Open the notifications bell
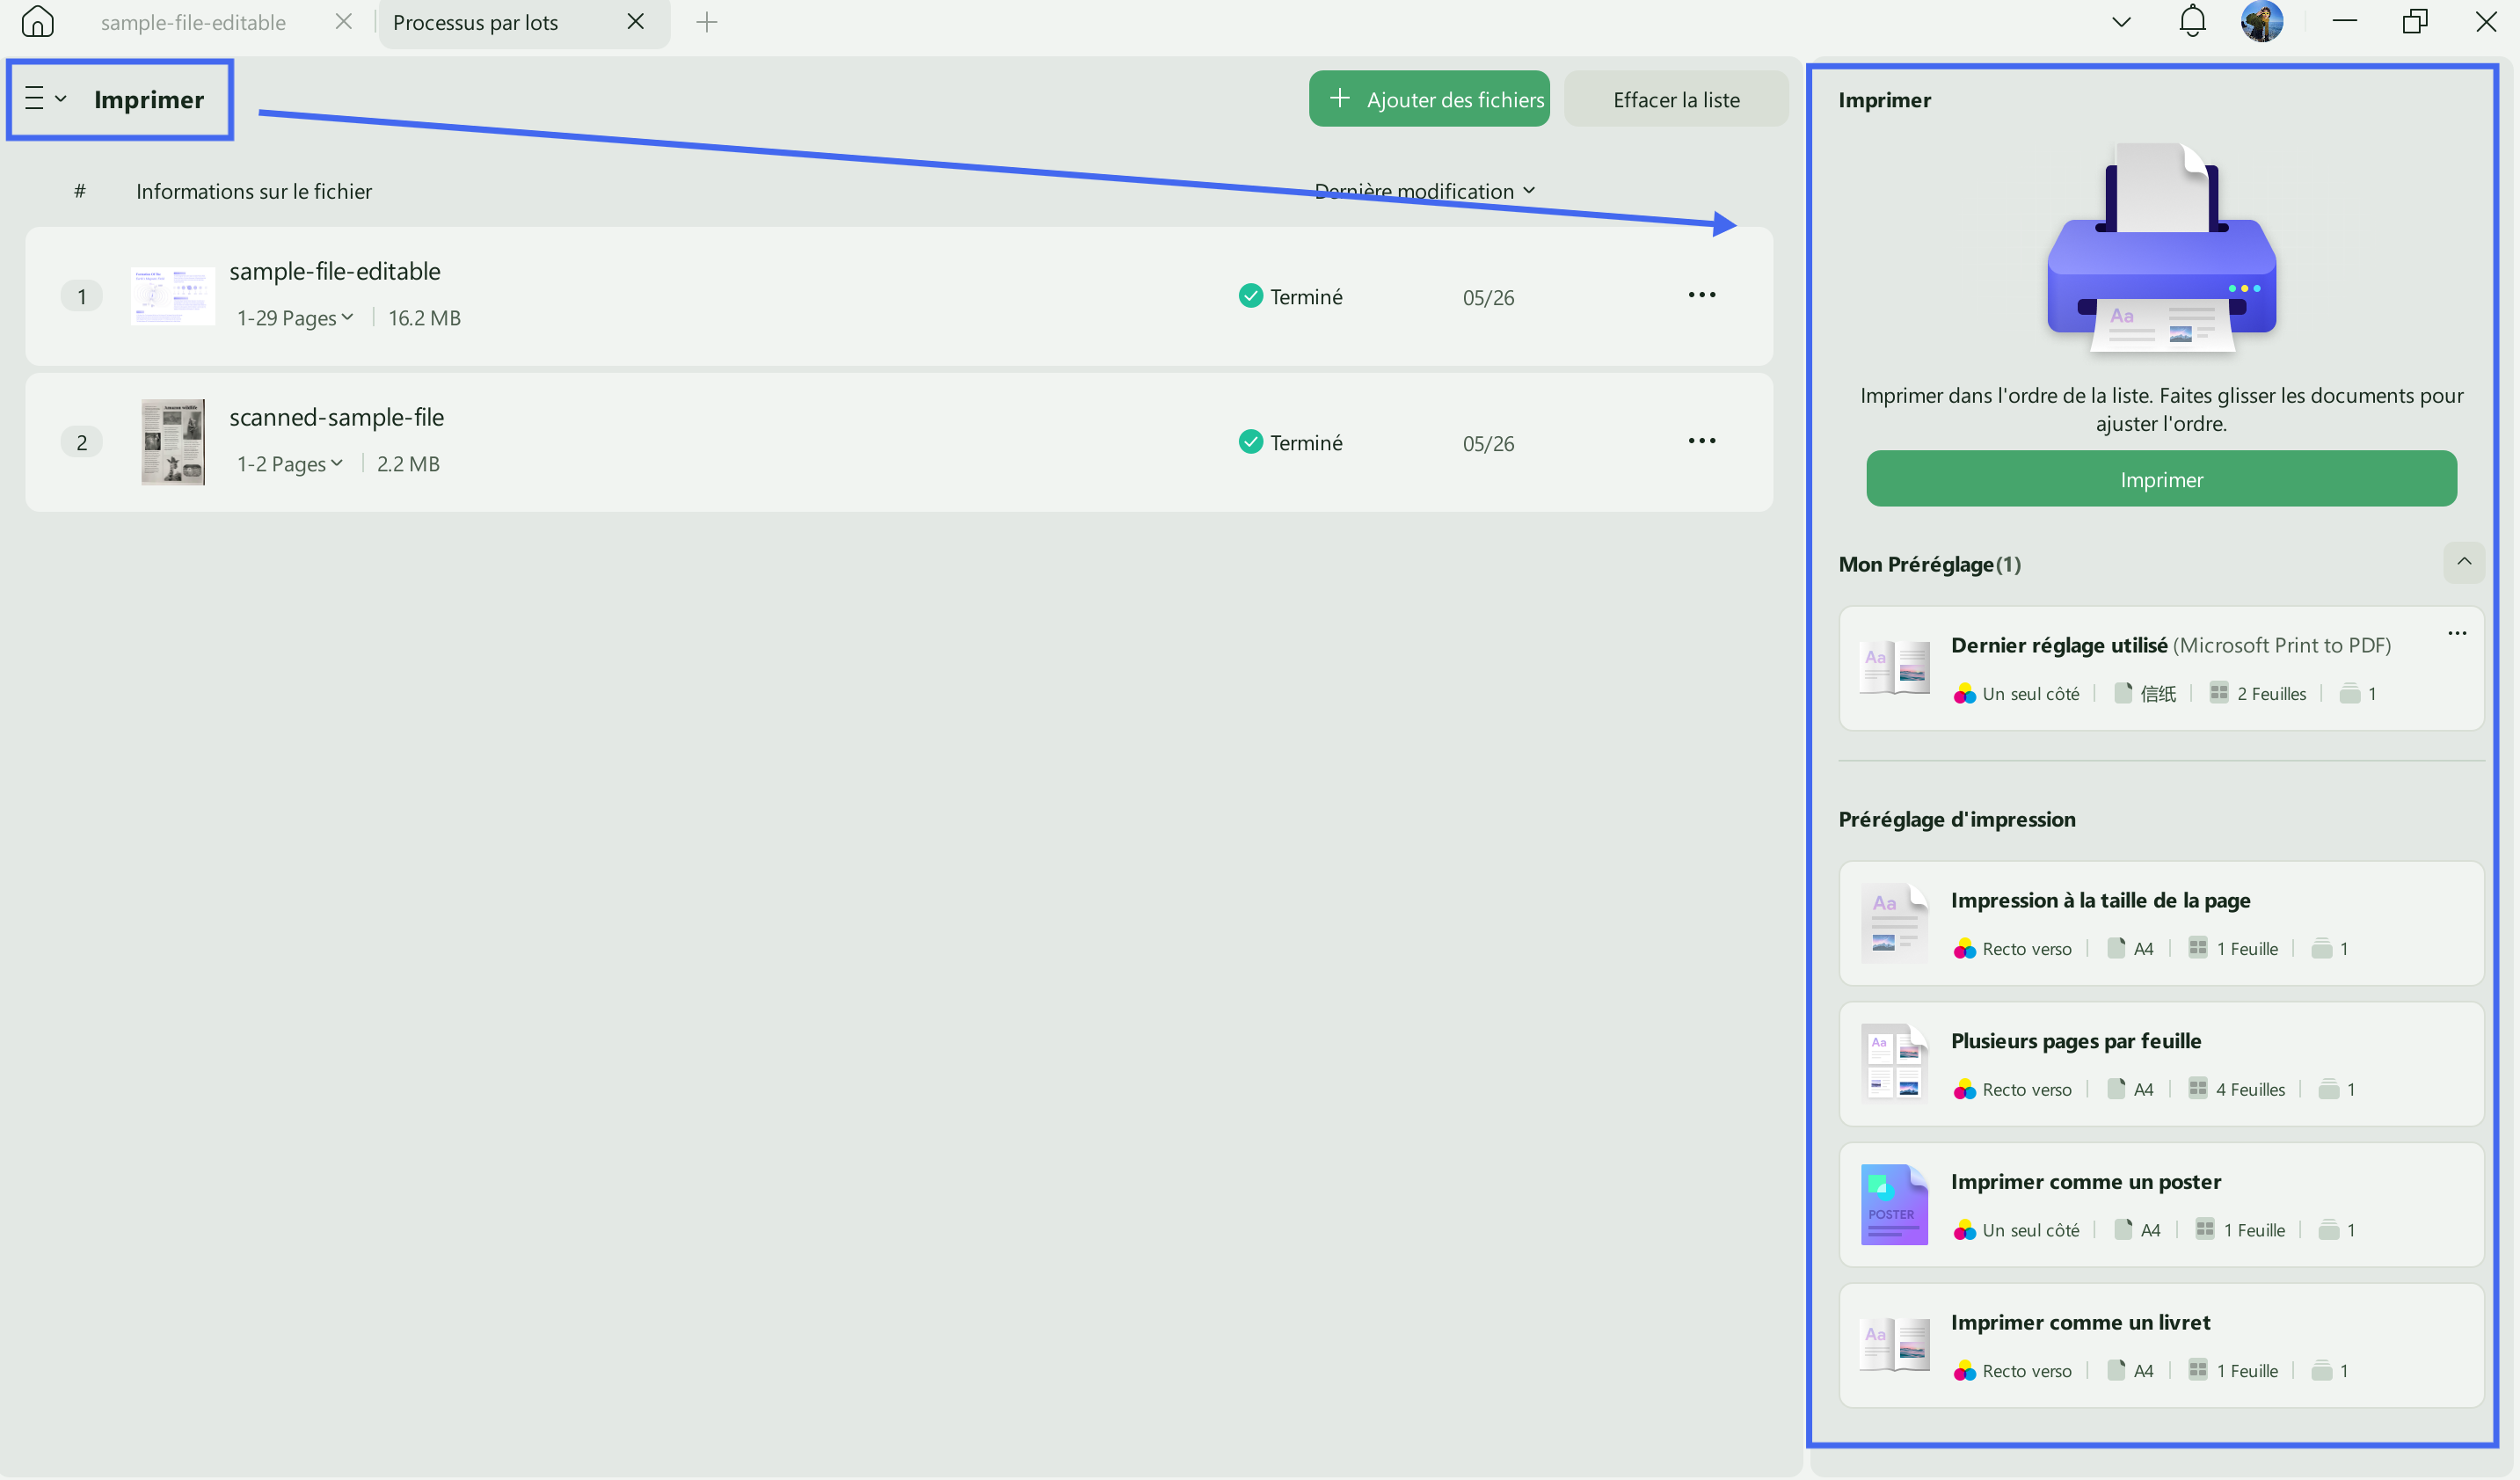Screen dimensions: 2520x1480 (2192, 22)
